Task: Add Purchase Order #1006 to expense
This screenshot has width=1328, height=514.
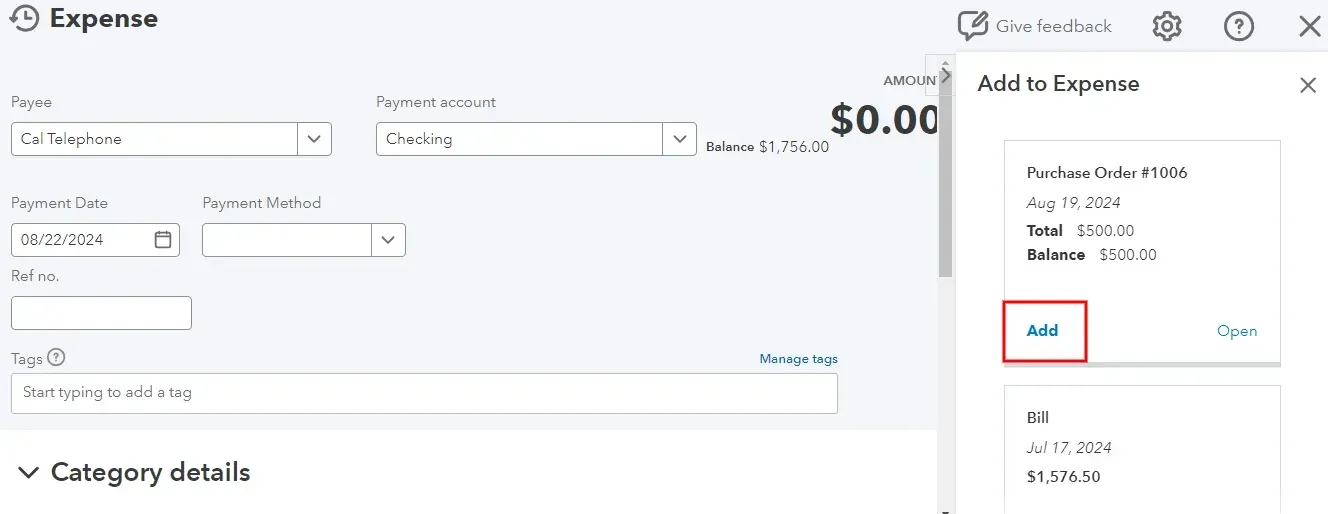Action: (x=1042, y=331)
